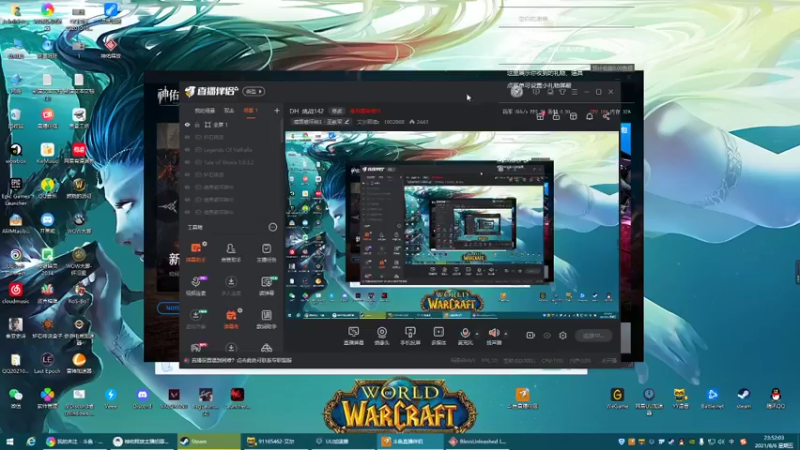This screenshot has width=800, height=450.
Task: Switch to the Steam taskbar window
Action: [209, 441]
